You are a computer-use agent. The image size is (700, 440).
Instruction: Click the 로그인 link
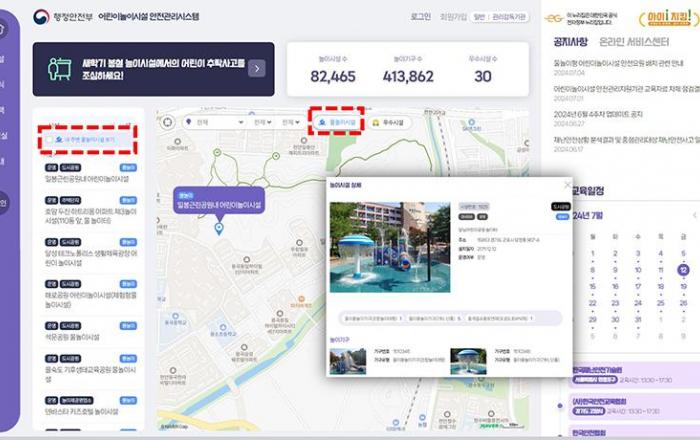pos(421,17)
